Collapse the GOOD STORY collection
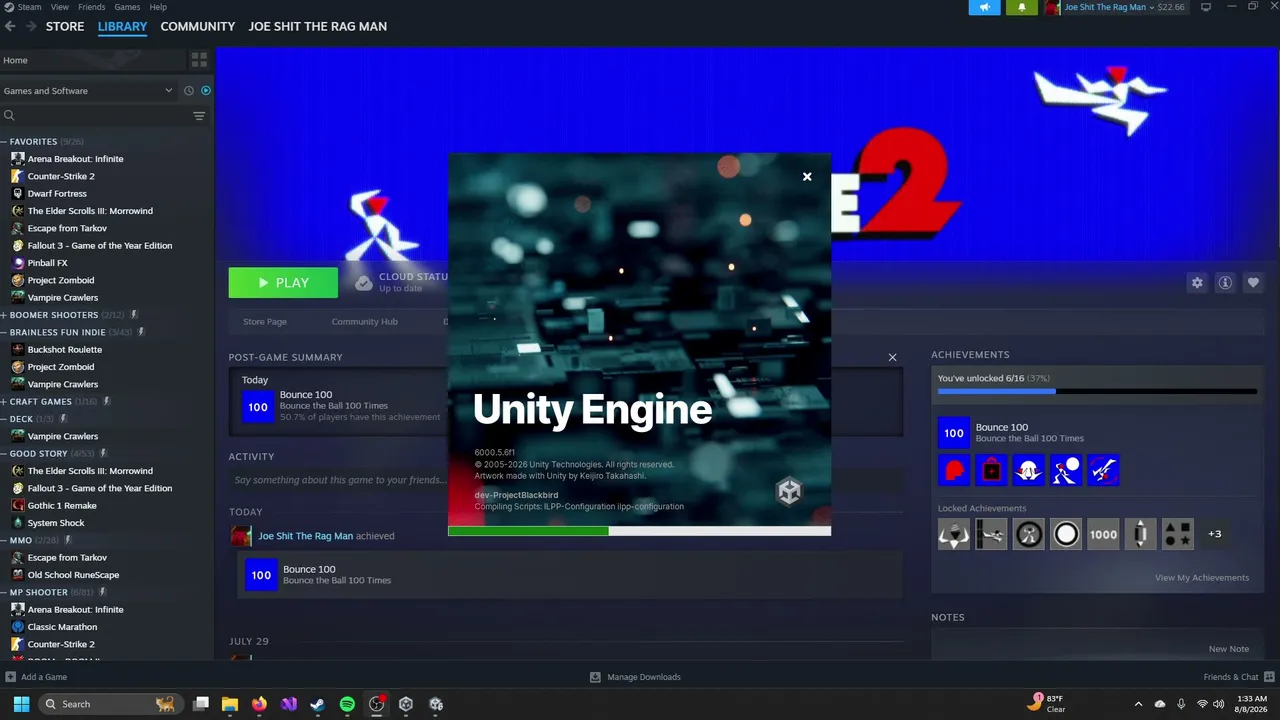The height and width of the screenshot is (720, 1280). coord(4,454)
